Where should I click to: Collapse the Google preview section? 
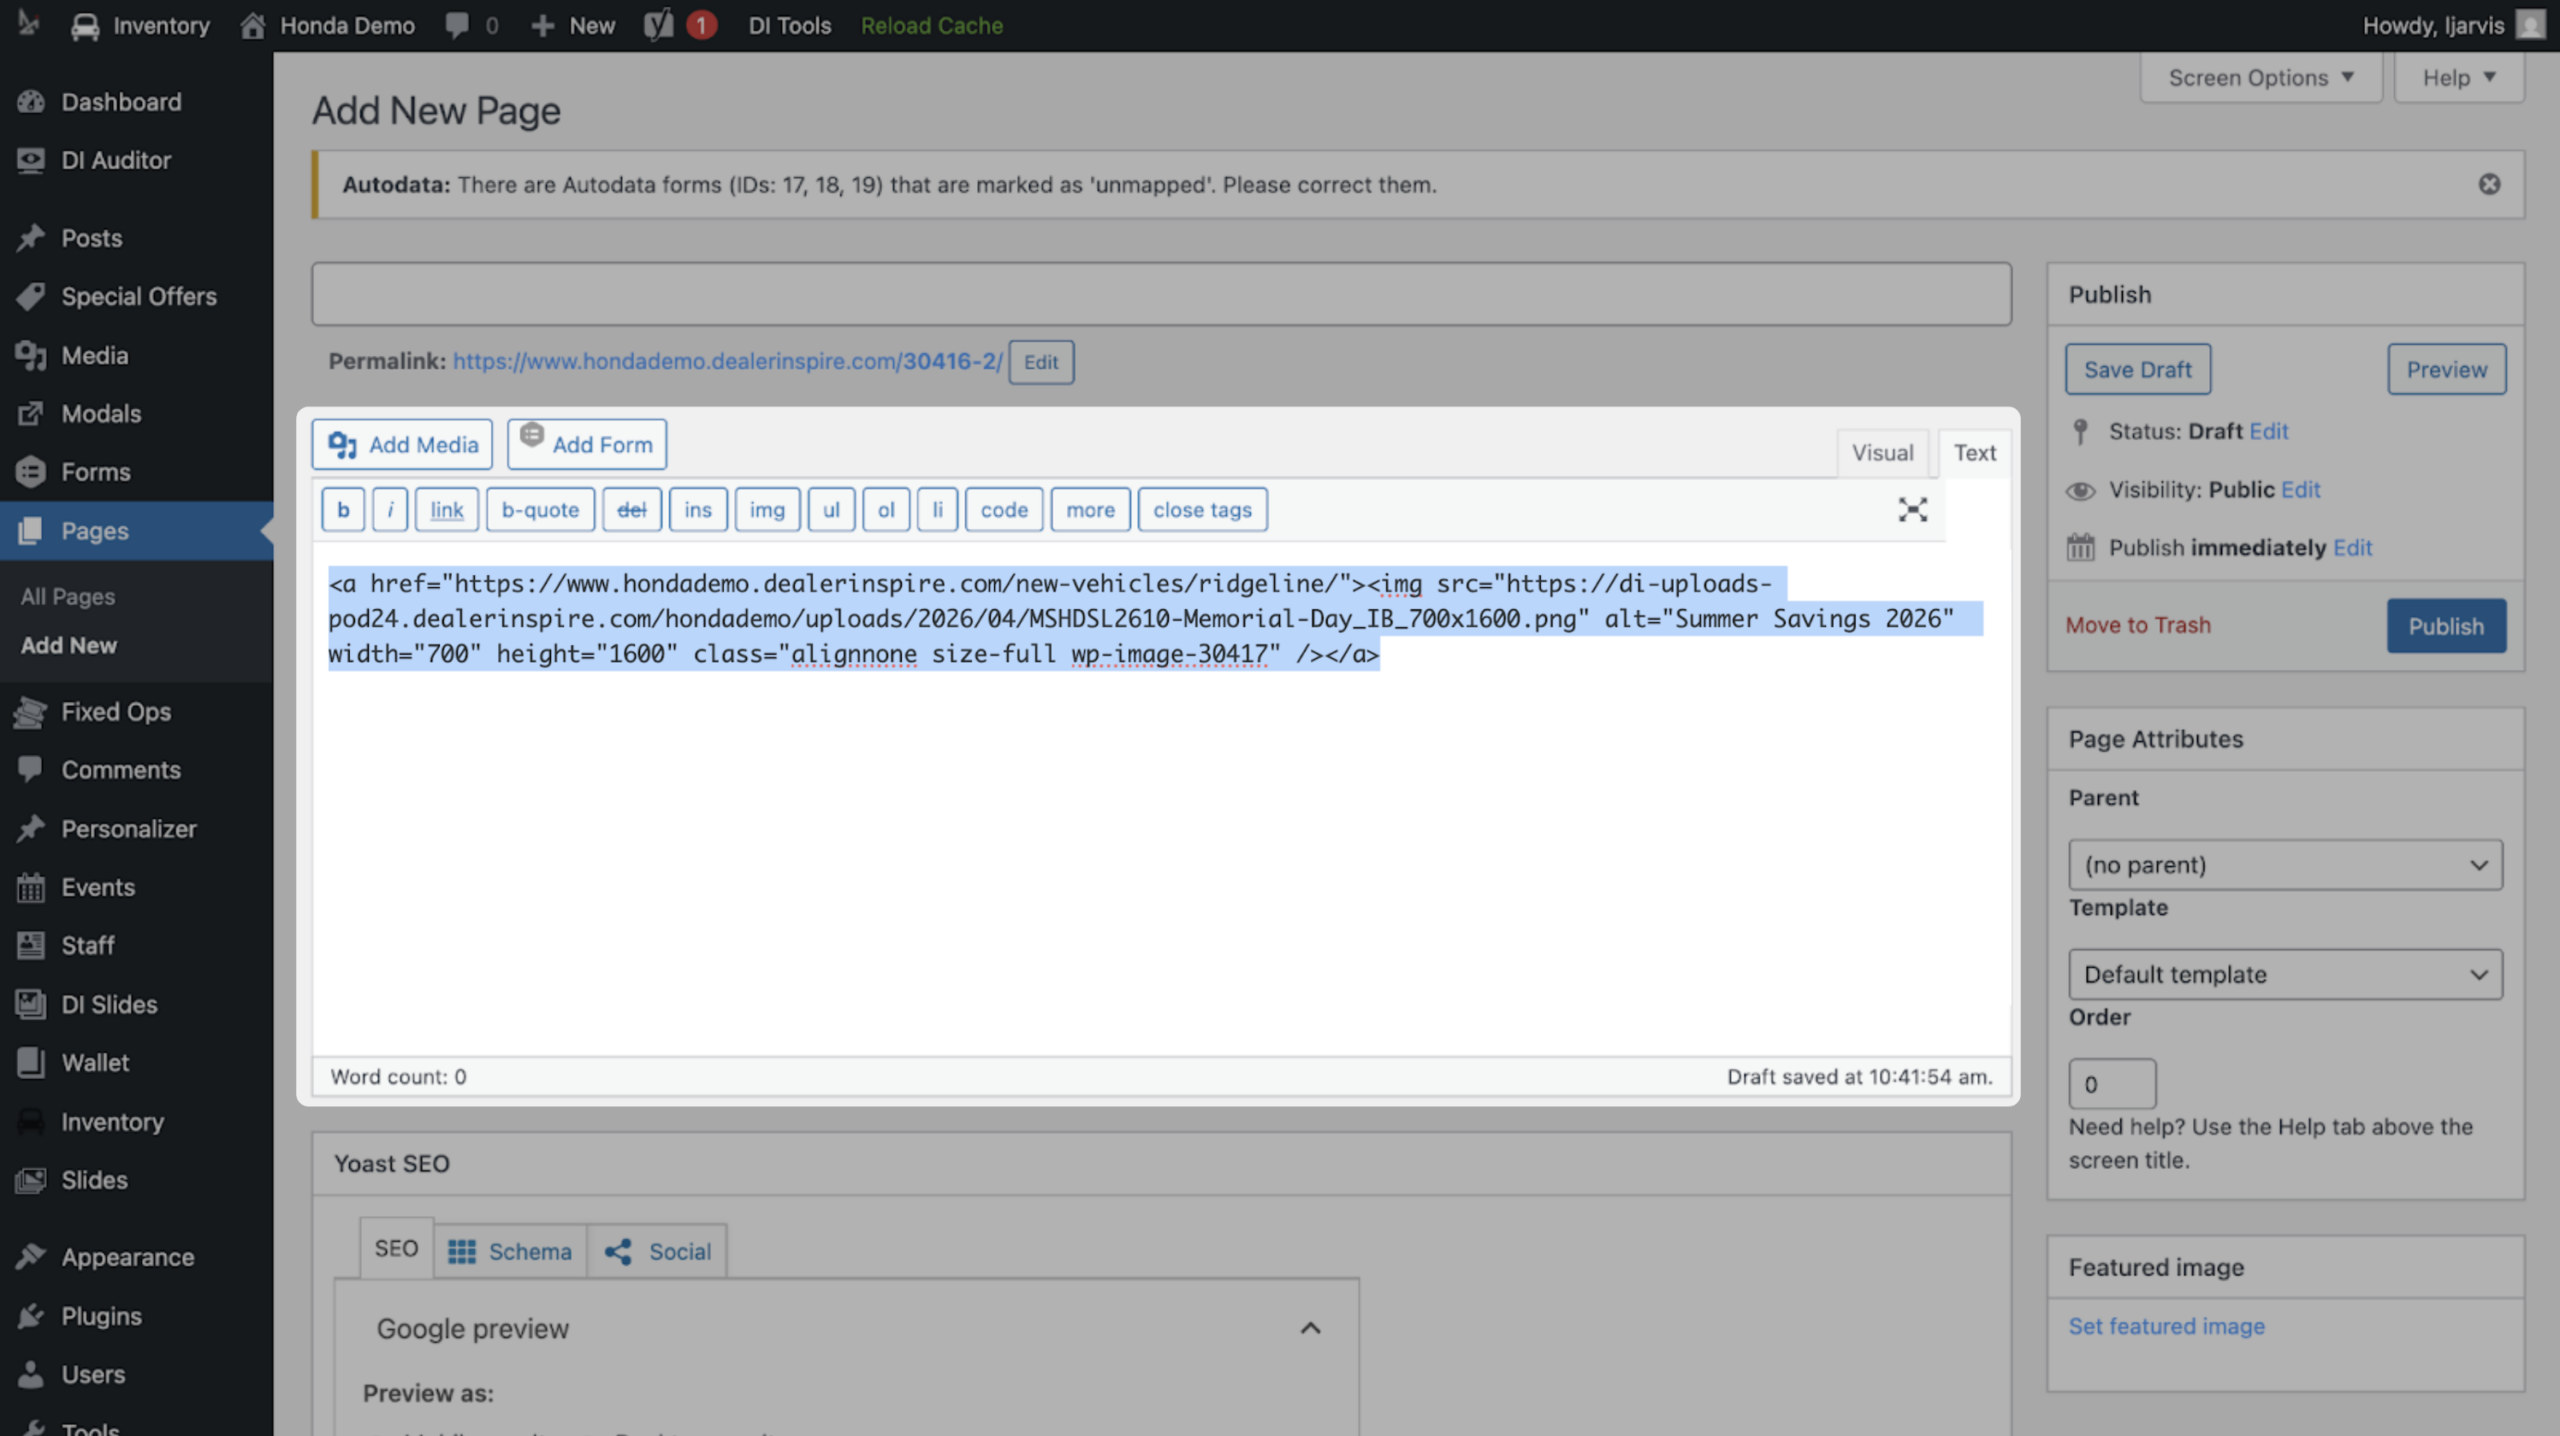[1310, 1328]
